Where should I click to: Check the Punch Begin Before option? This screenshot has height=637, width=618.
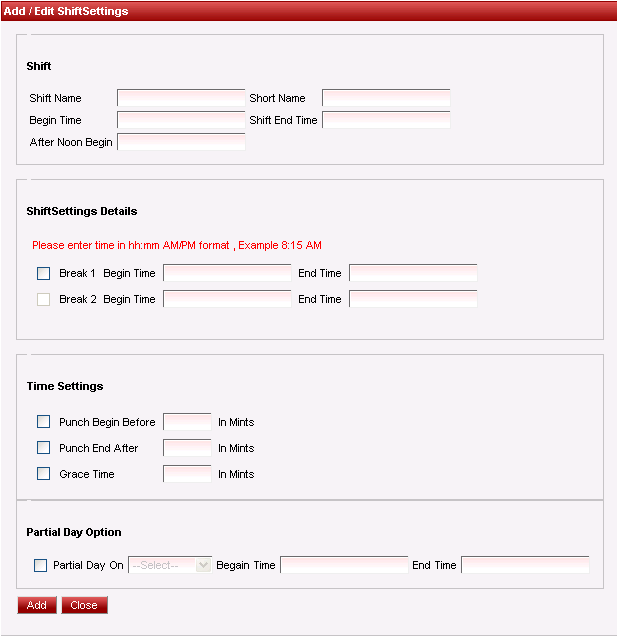click(43, 422)
